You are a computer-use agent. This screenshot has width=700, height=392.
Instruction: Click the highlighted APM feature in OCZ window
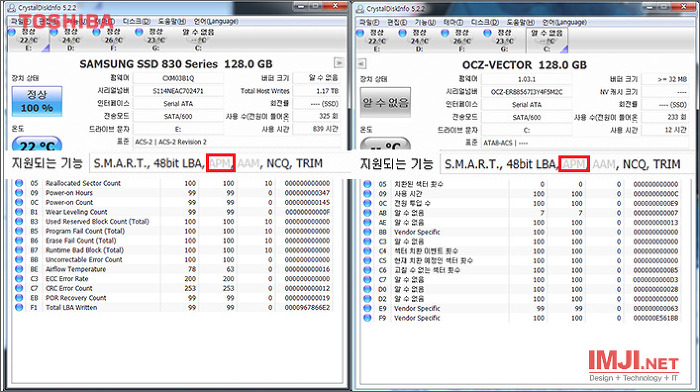(x=574, y=164)
